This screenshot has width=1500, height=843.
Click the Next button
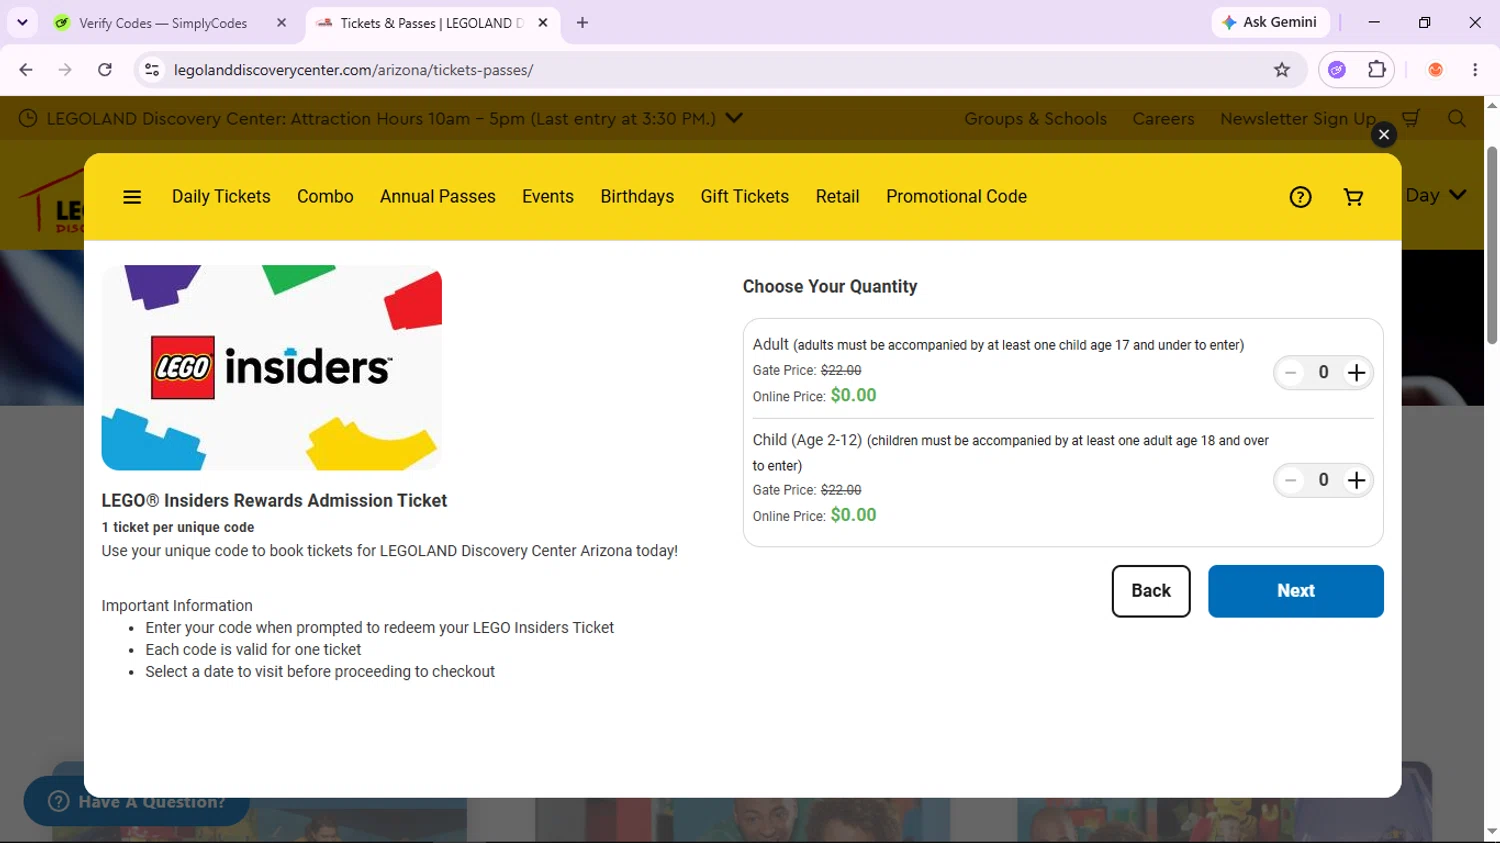coord(1296,591)
